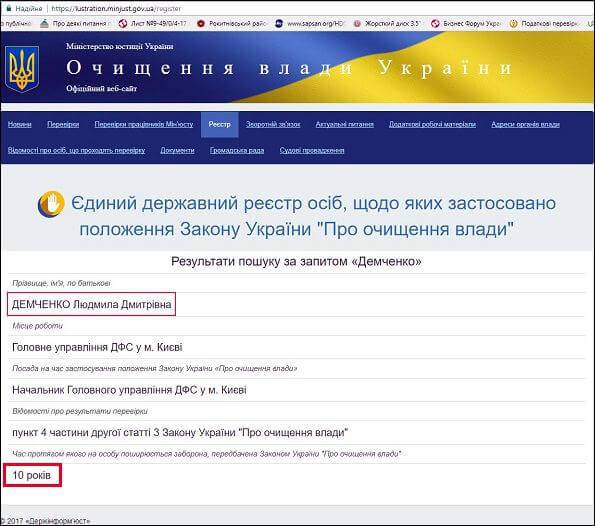Screen dimensions: 595x526
Task: Open the 'Лист №9-49/0/4-17' bookmark icon
Action: tap(122, 24)
